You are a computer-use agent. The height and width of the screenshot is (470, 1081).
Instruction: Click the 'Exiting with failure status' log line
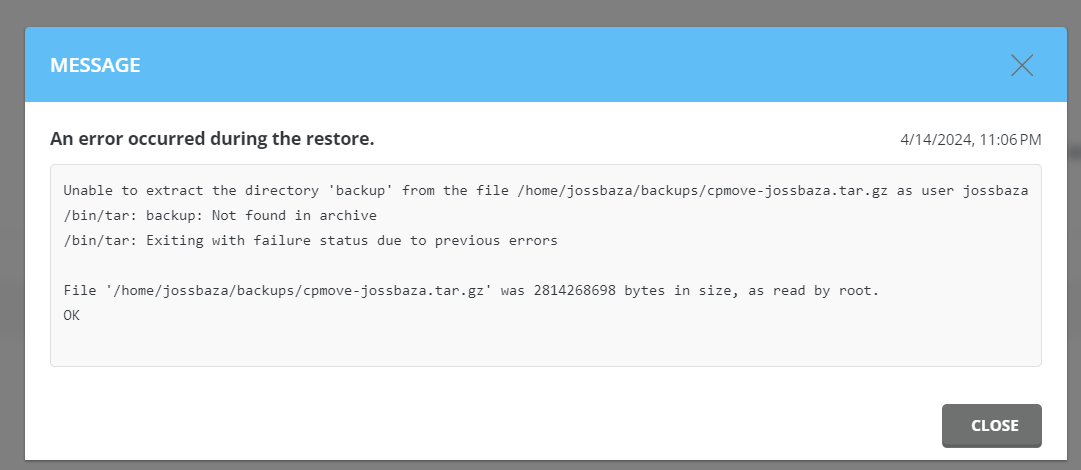(x=310, y=241)
